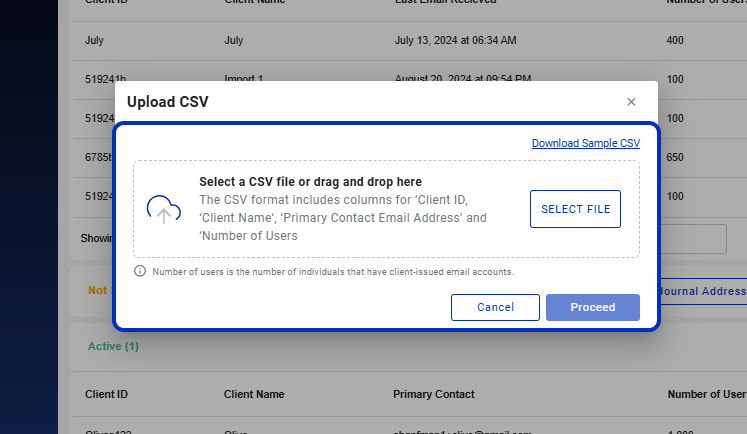Click the SELECT FILE button
The image size is (747, 434).
tap(575, 209)
